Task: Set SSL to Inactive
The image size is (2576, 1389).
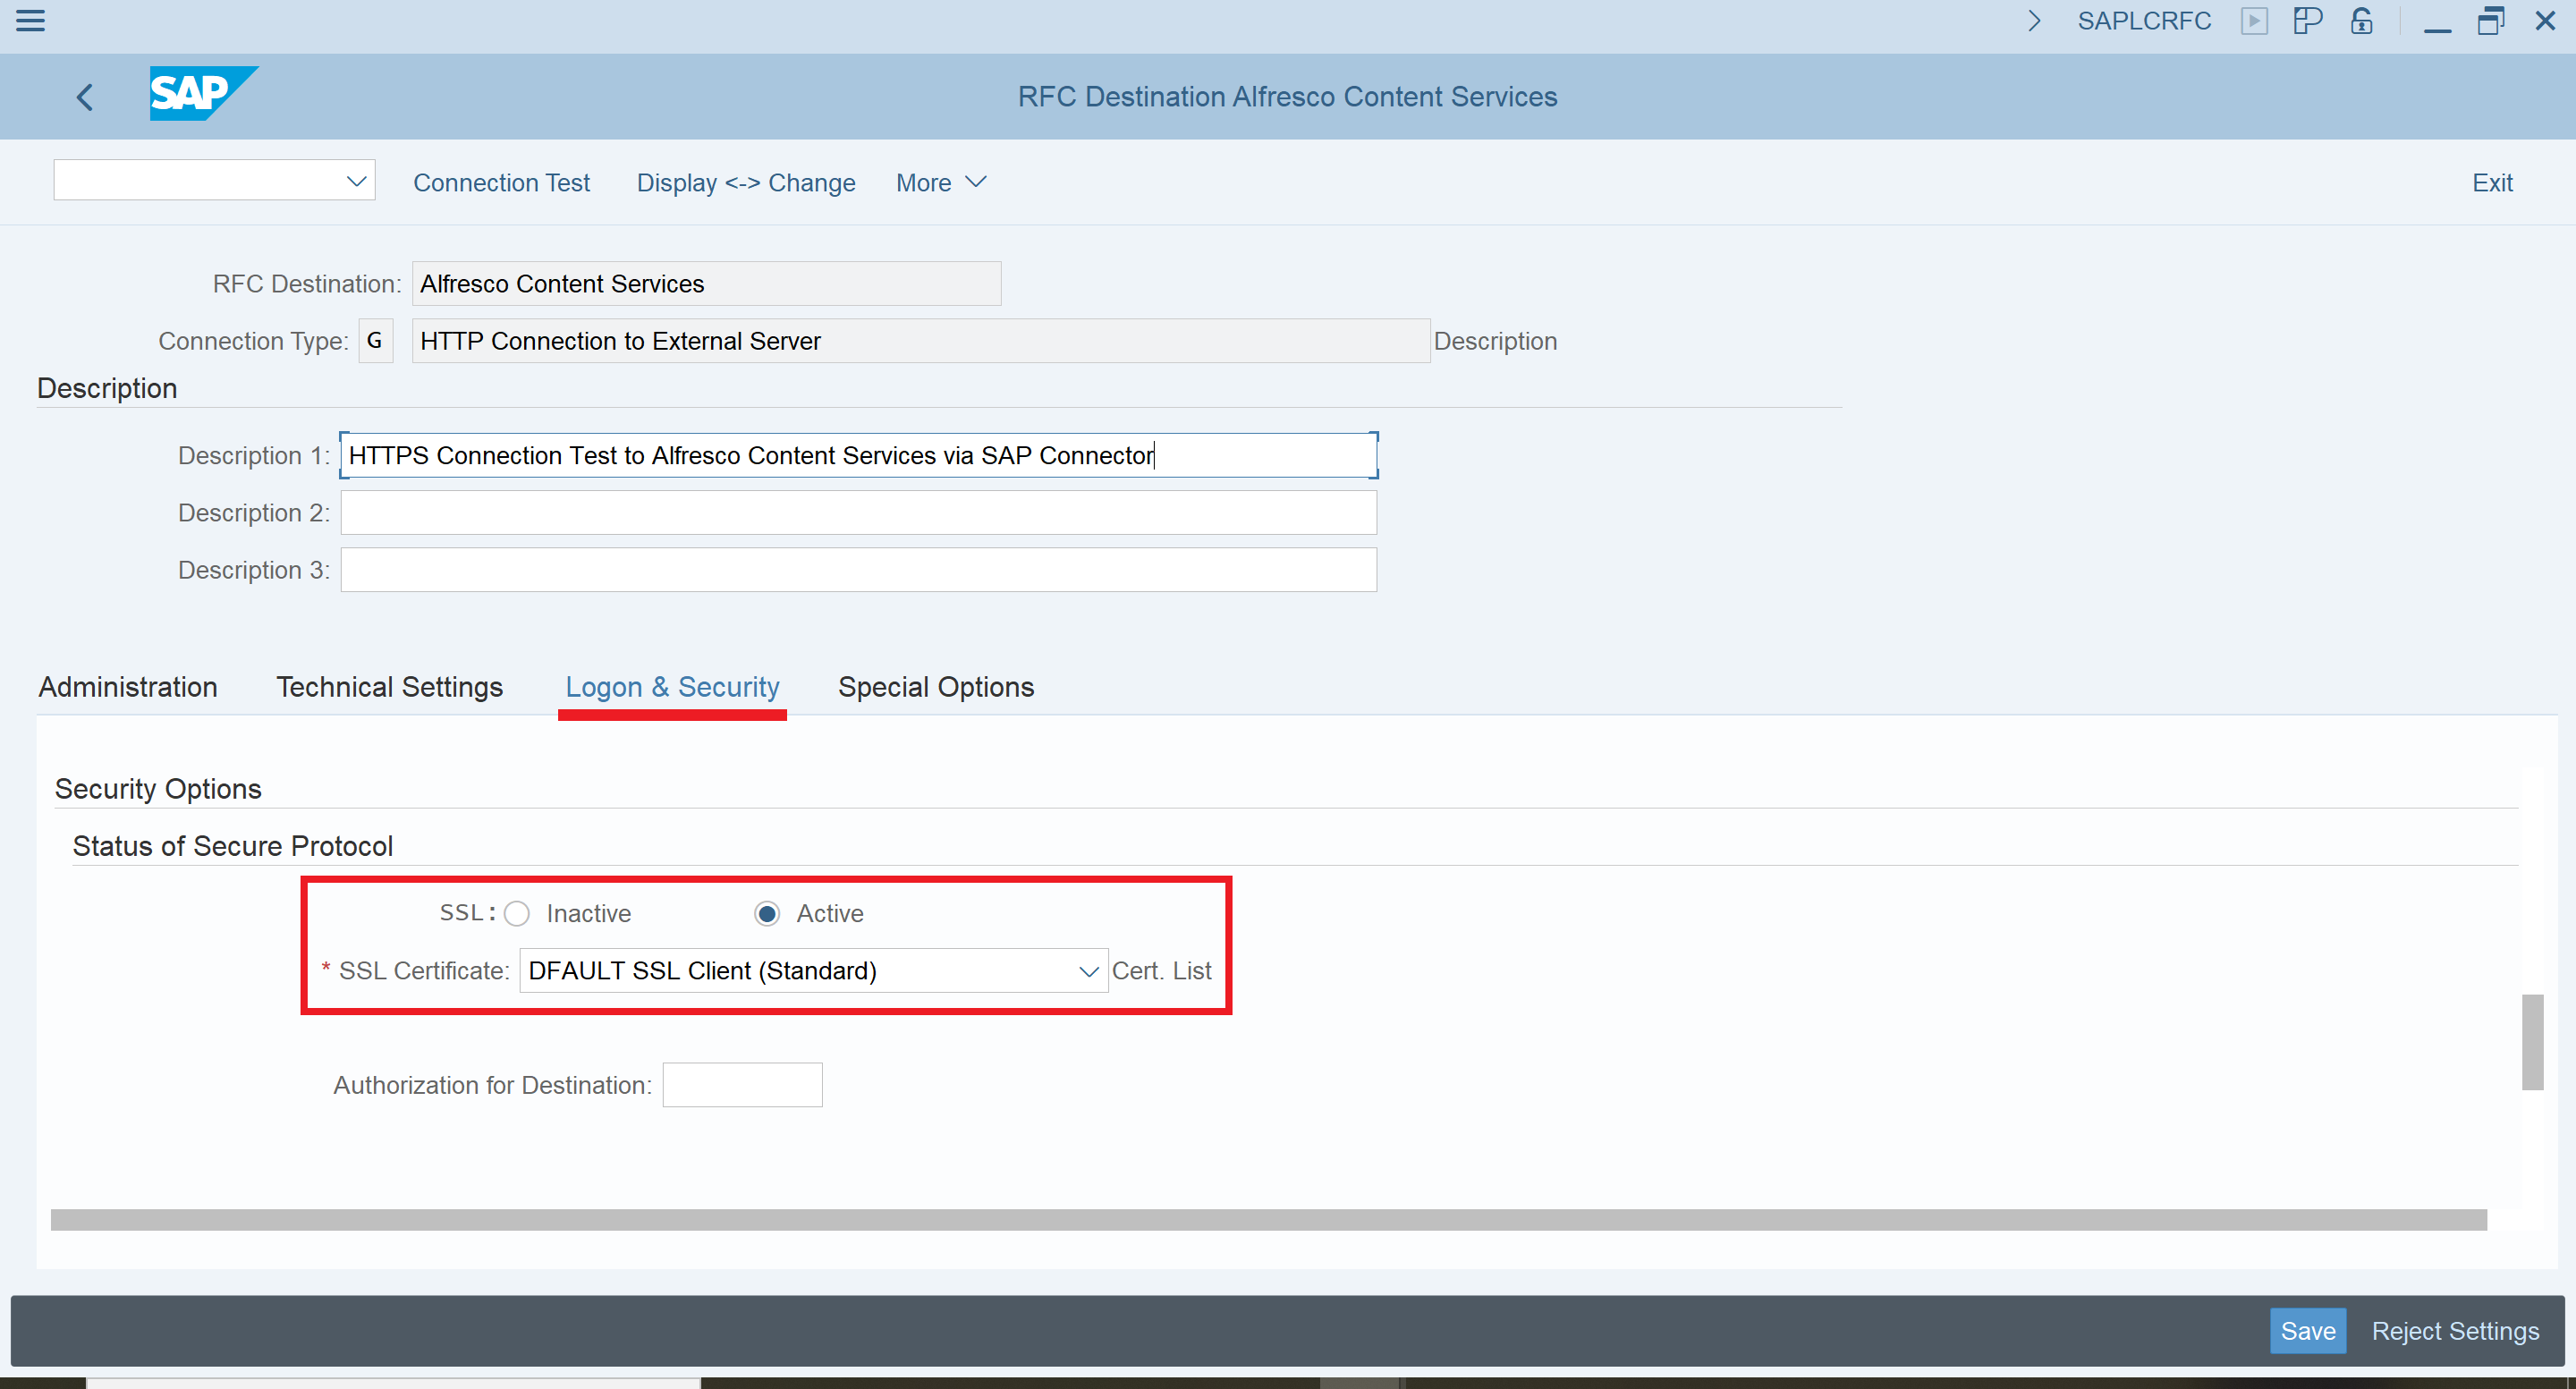Action: (x=517, y=913)
